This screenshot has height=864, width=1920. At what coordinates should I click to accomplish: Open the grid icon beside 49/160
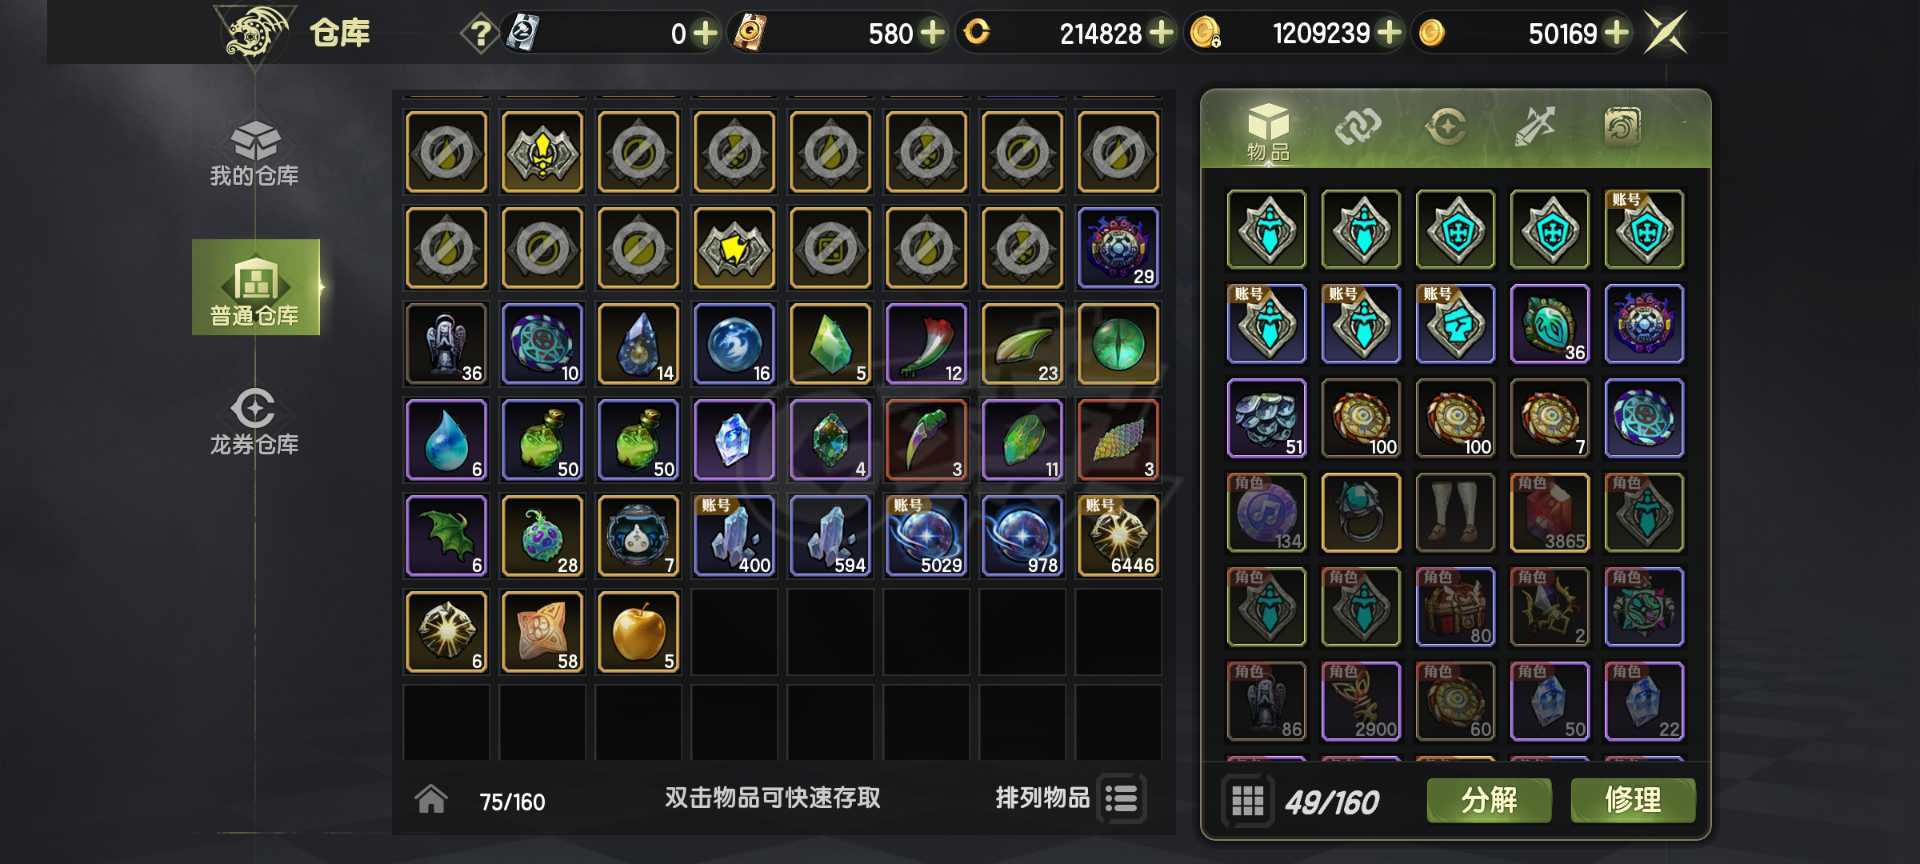[x=1248, y=801]
